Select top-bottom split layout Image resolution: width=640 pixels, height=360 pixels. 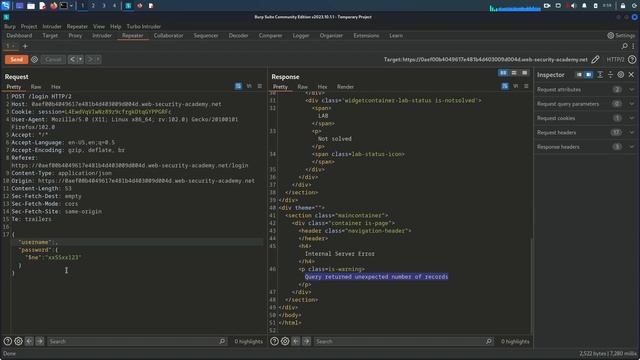514,73
